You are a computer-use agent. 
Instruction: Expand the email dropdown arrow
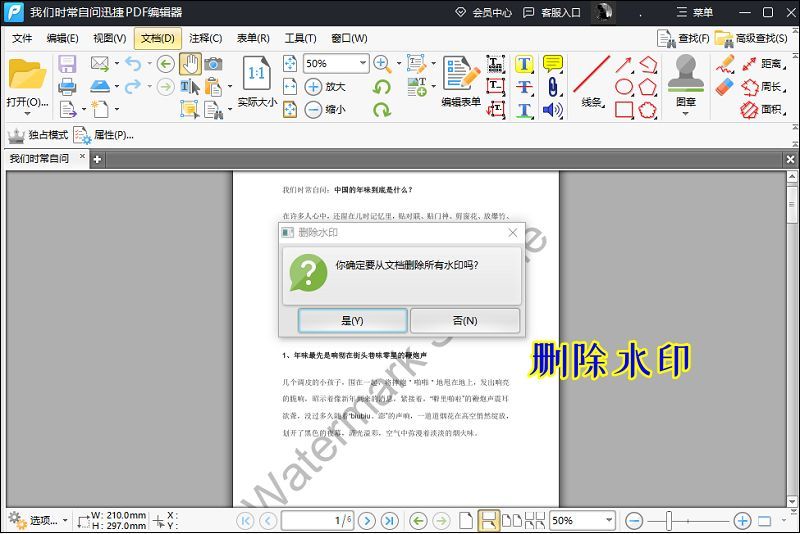[117, 64]
